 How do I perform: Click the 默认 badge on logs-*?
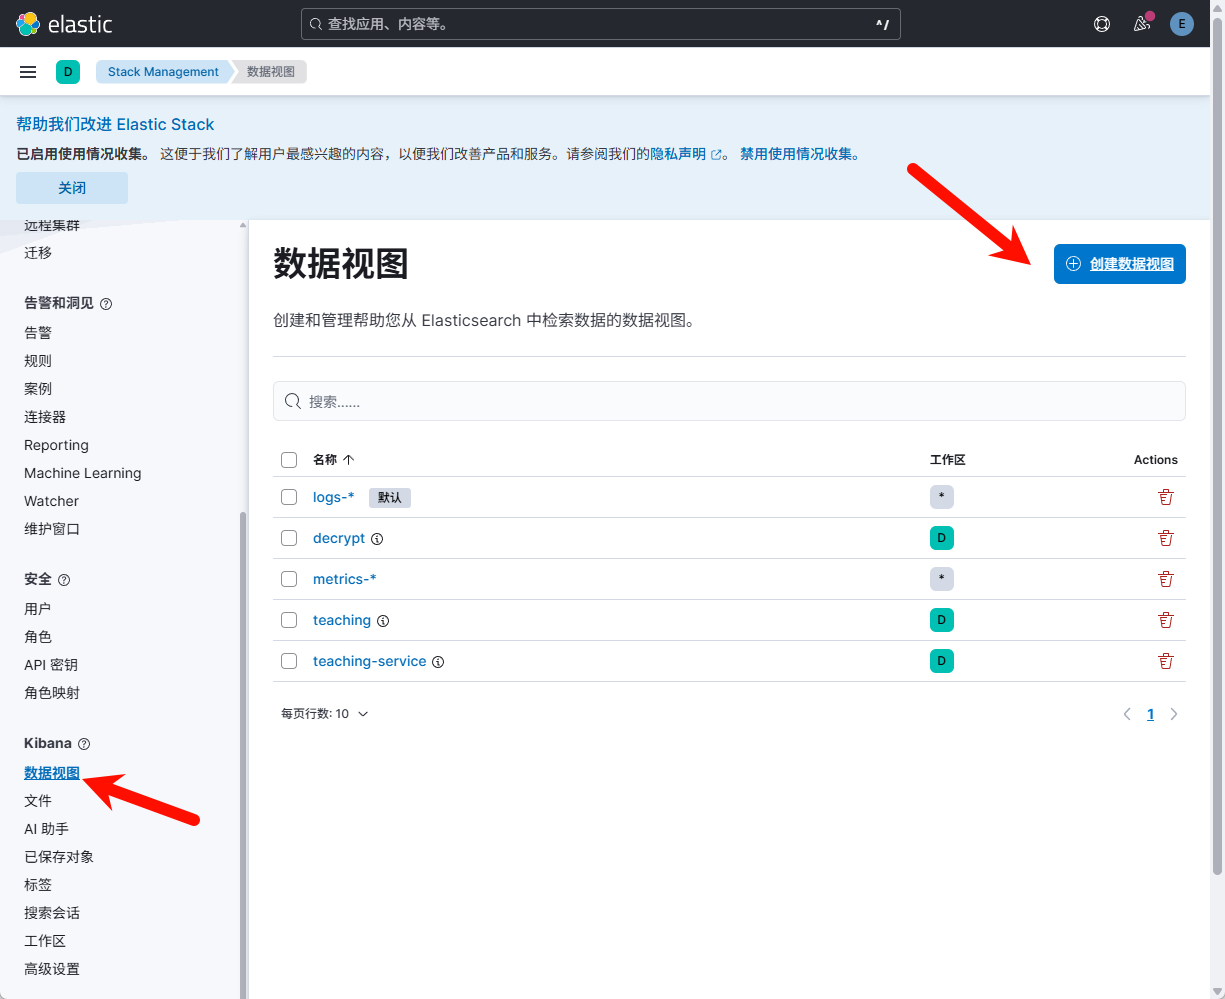point(390,497)
